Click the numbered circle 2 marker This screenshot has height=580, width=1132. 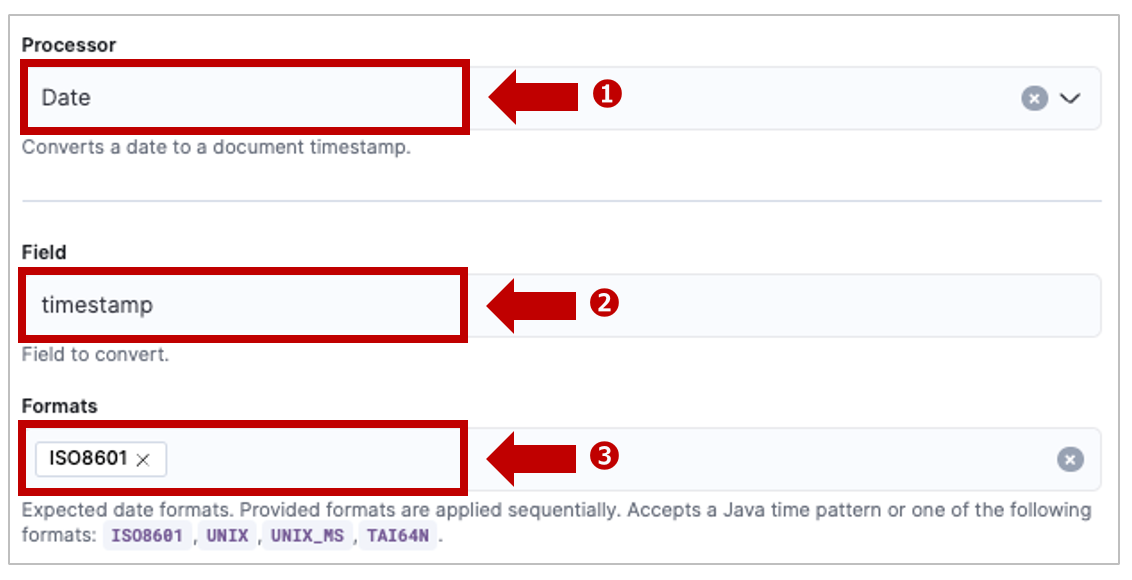(x=605, y=303)
